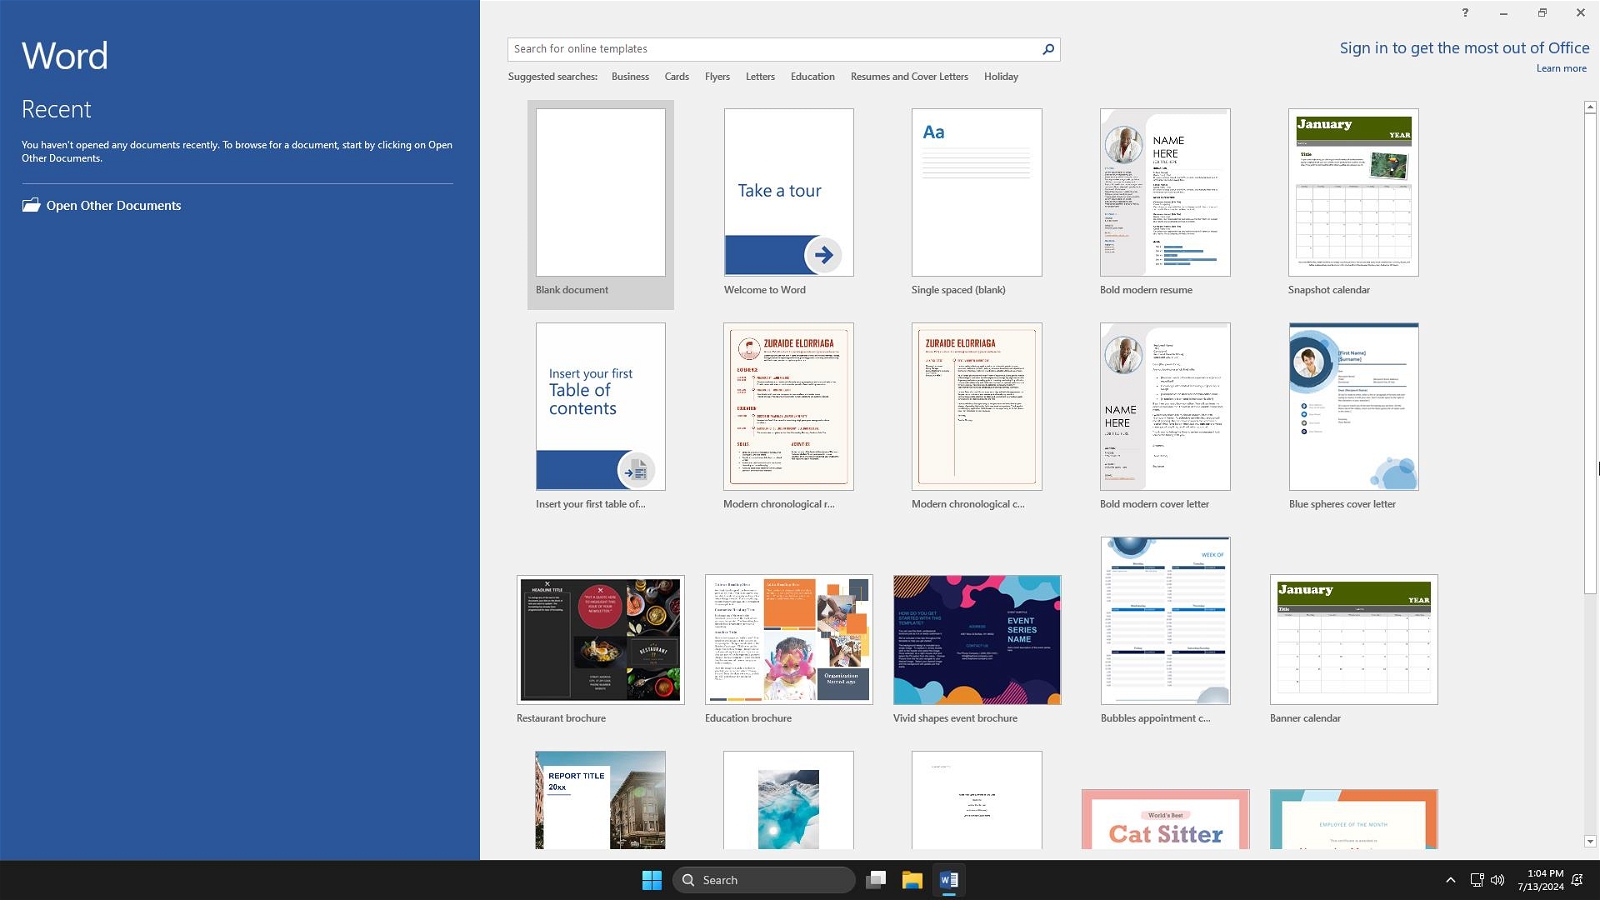Open the Help question mark icon

[x=1465, y=13]
